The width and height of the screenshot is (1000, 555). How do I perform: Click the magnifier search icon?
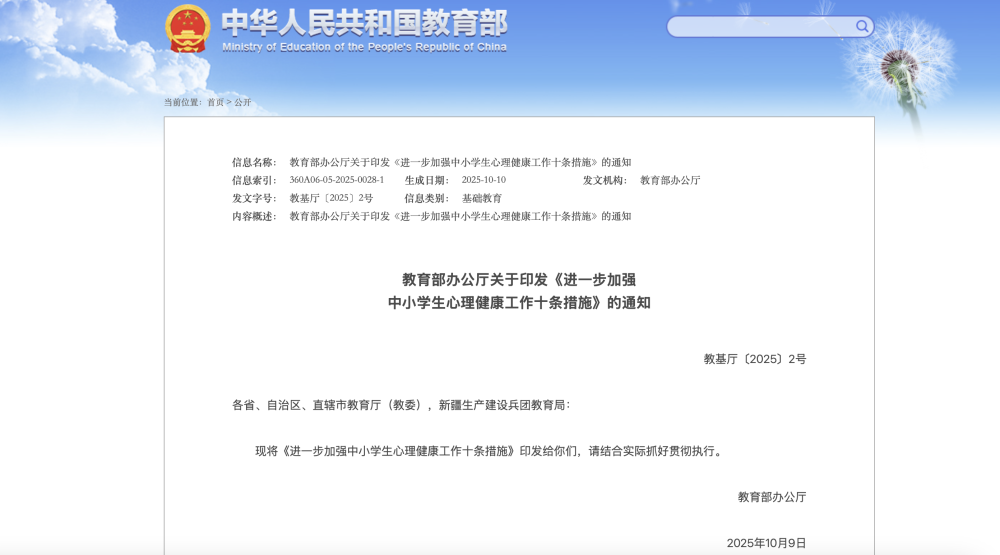pos(862,26)
